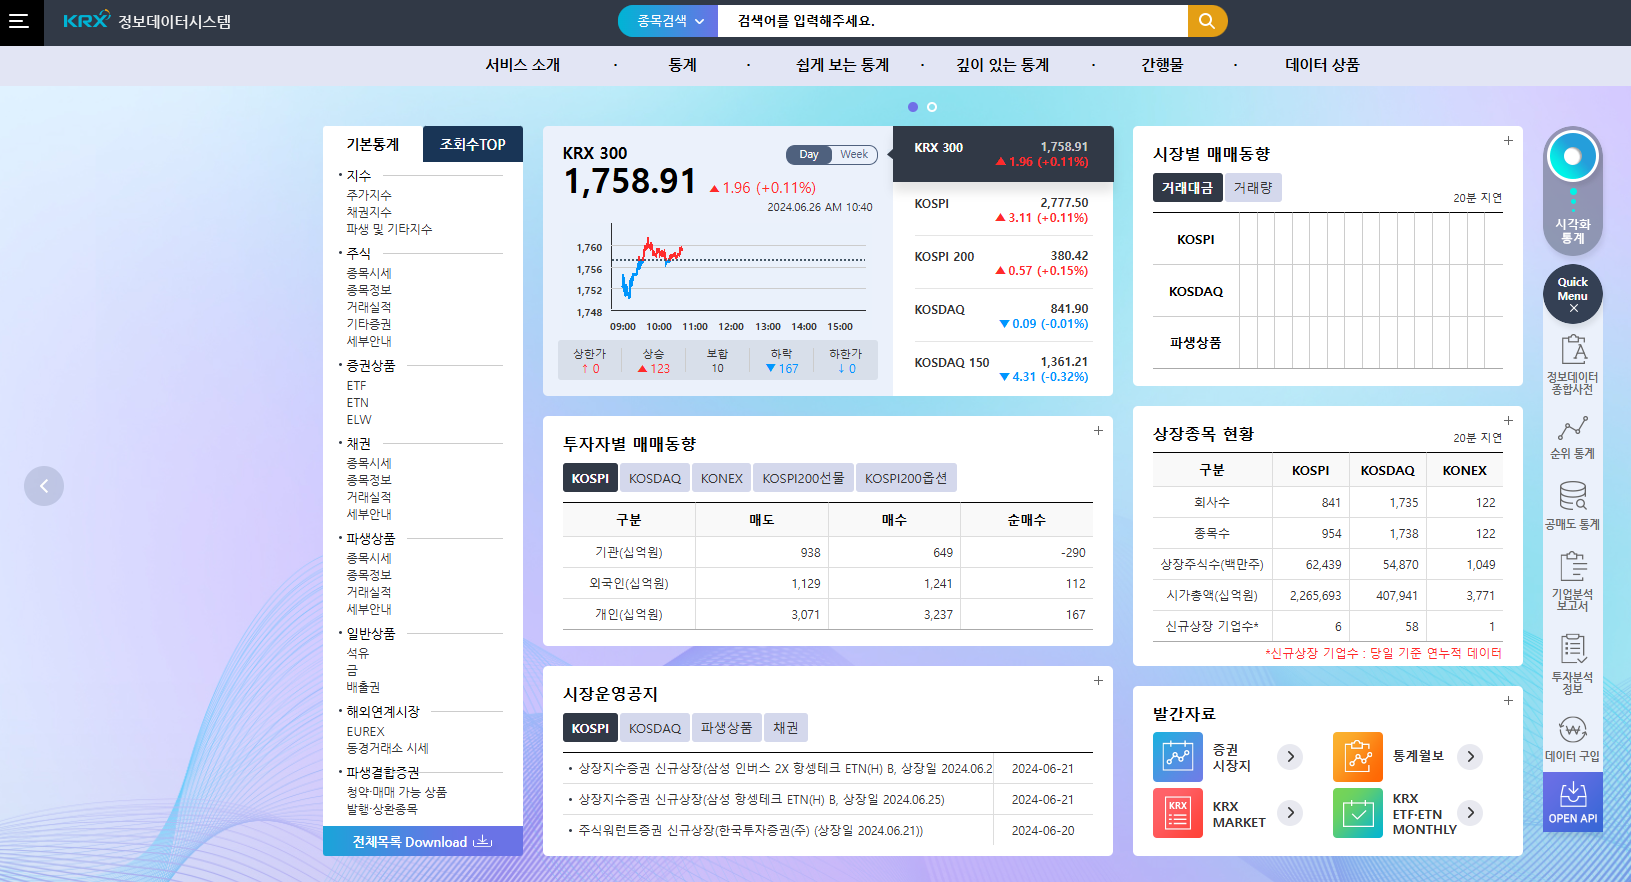Expand 시장별 매매동향 with plus icon
Screen dimensions: 1631x882
click(1508, 141)
